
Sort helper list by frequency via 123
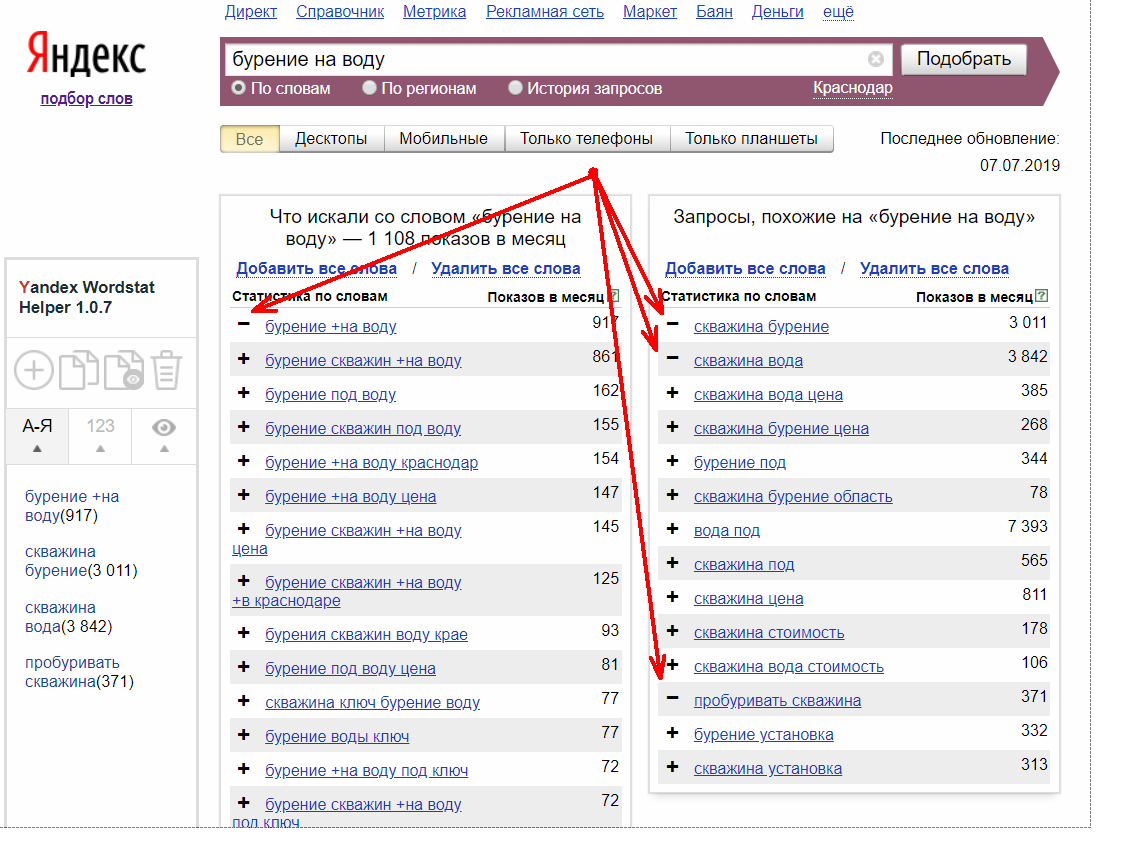(x=100, y=436)
